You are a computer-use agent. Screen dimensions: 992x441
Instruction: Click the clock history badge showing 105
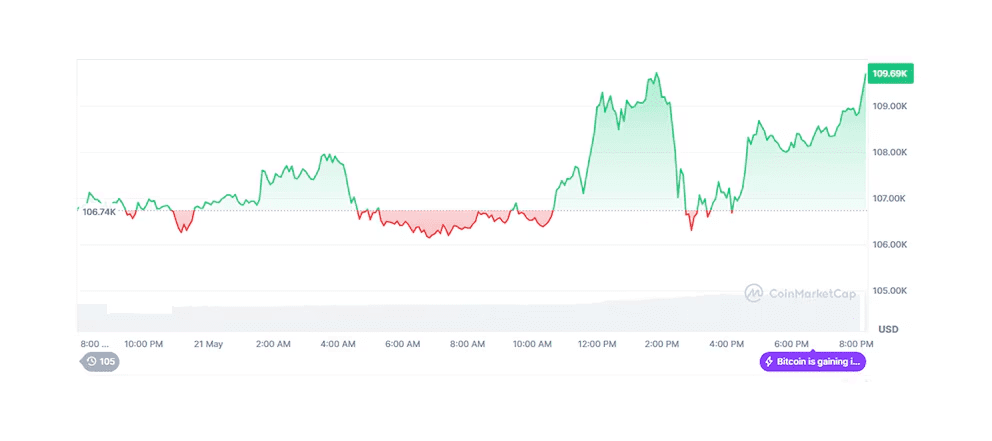(x=101, y=361)
